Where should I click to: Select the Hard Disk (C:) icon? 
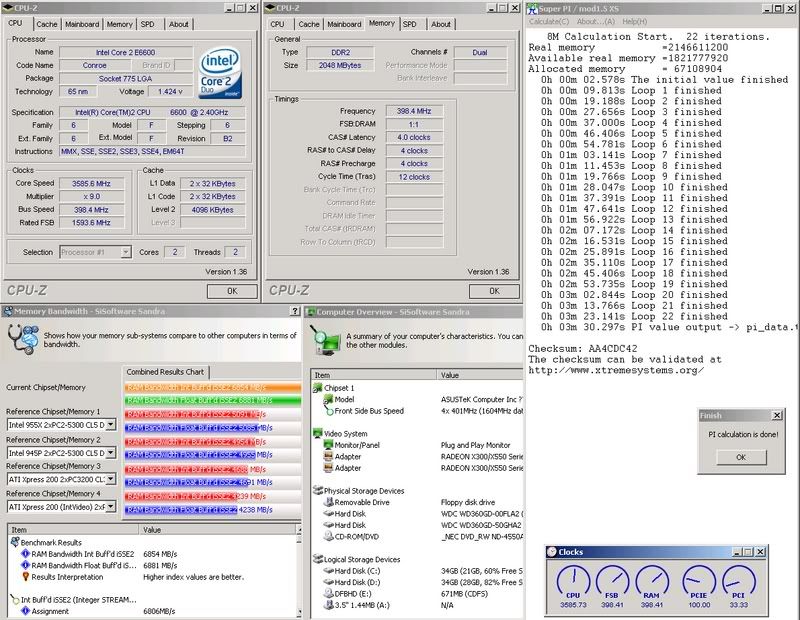coord(329,571)
